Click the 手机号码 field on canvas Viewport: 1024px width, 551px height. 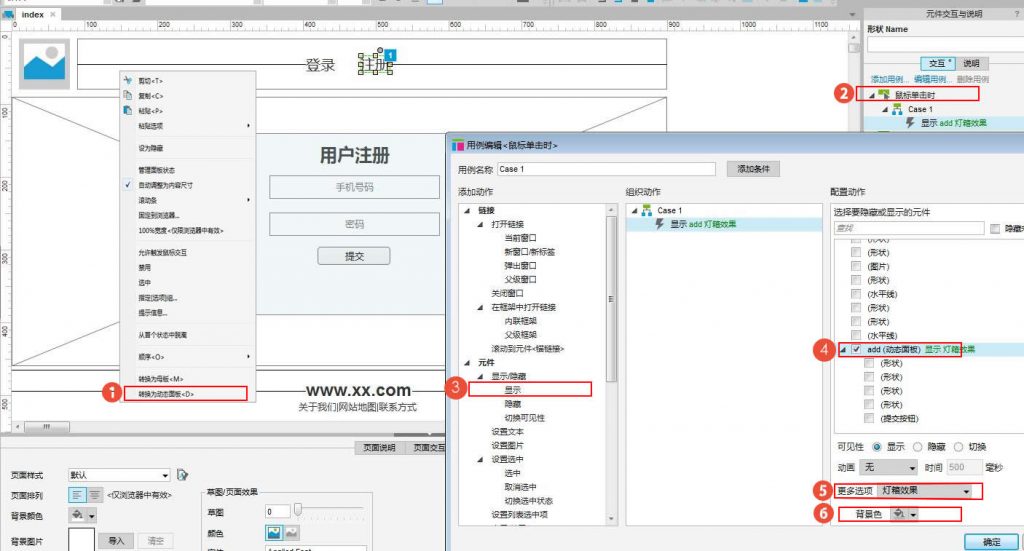pyautogui.click(x=354, y=187)
